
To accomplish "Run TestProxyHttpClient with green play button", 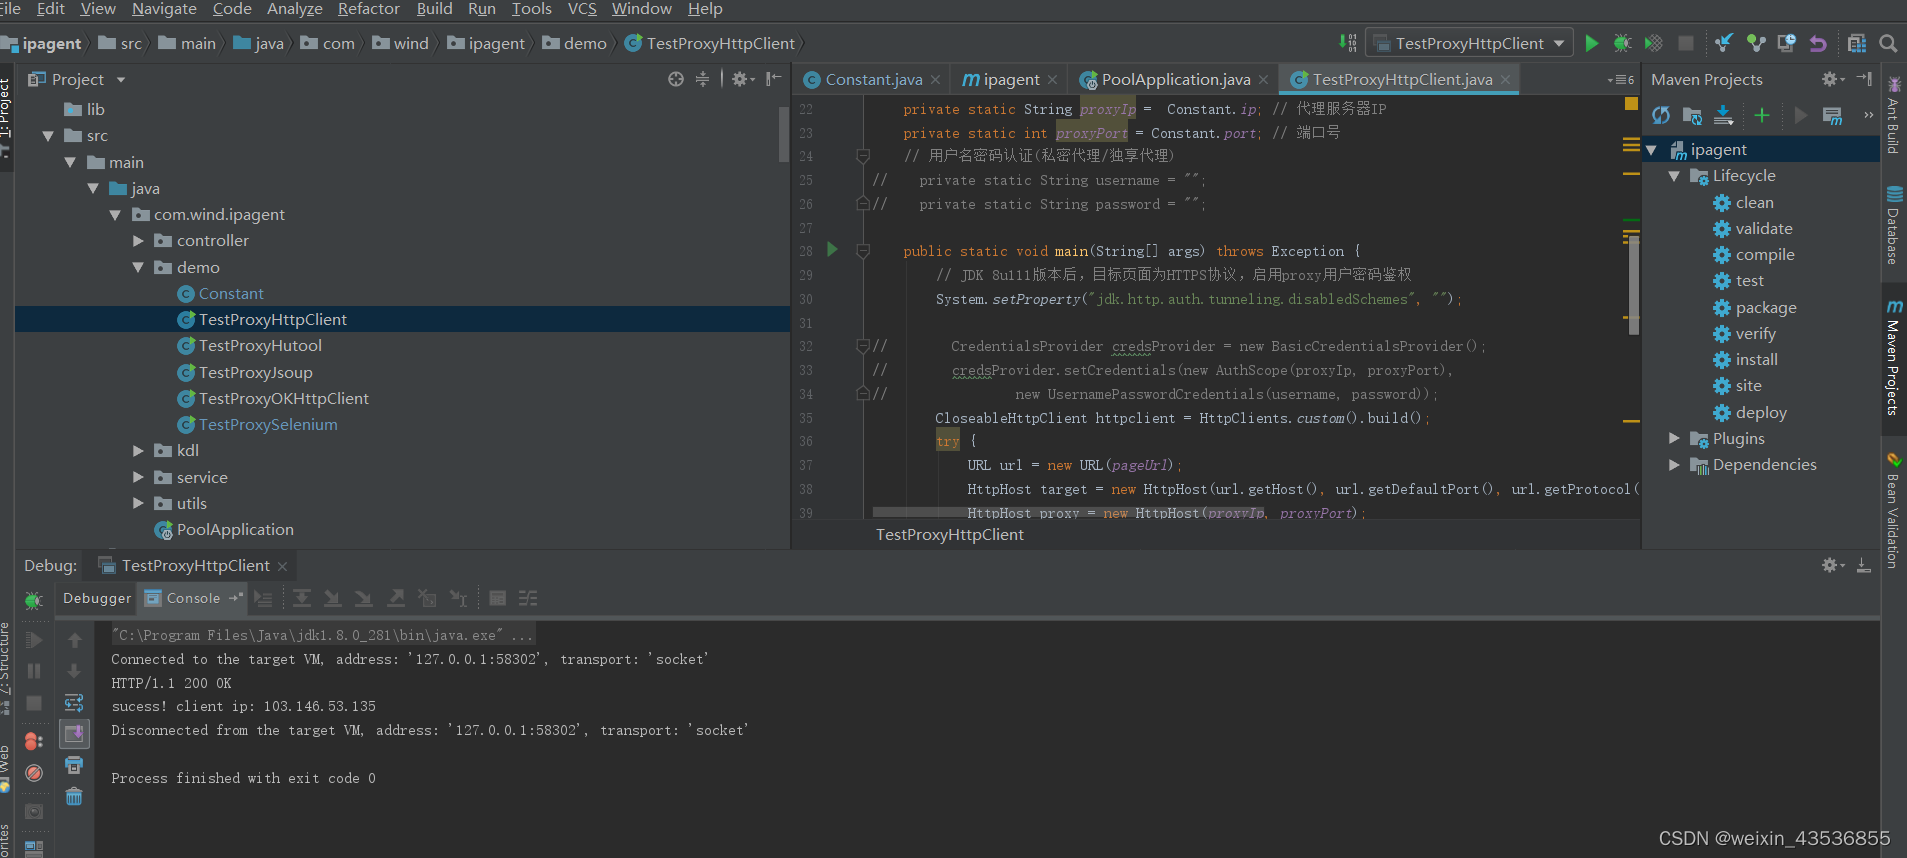I will (1592, 43).
